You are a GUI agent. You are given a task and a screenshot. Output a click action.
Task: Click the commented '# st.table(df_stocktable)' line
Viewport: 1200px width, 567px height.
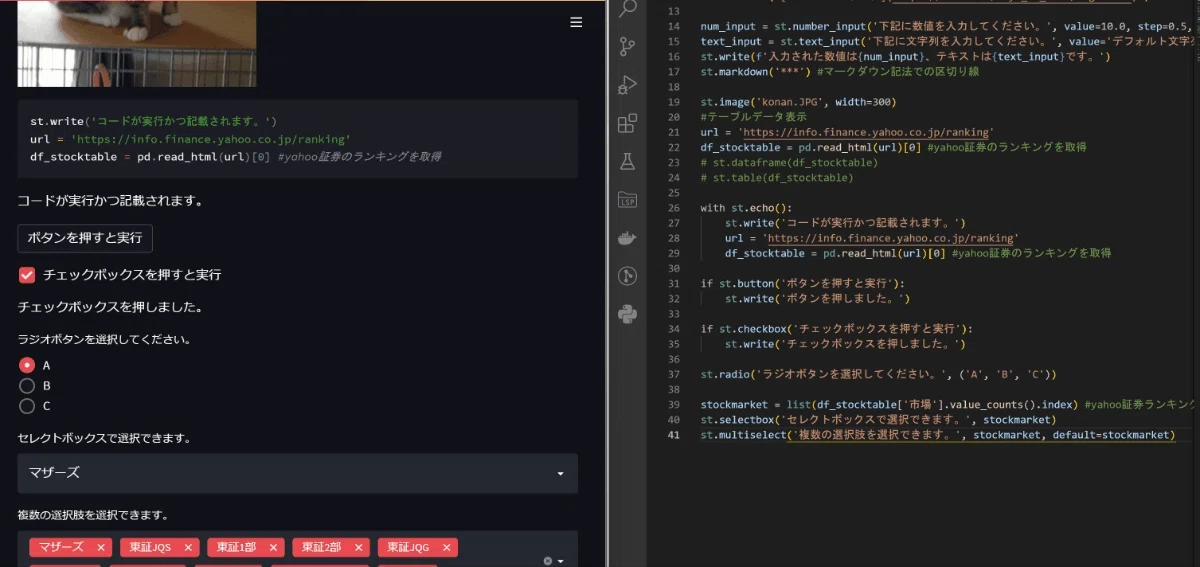point(777,178)
